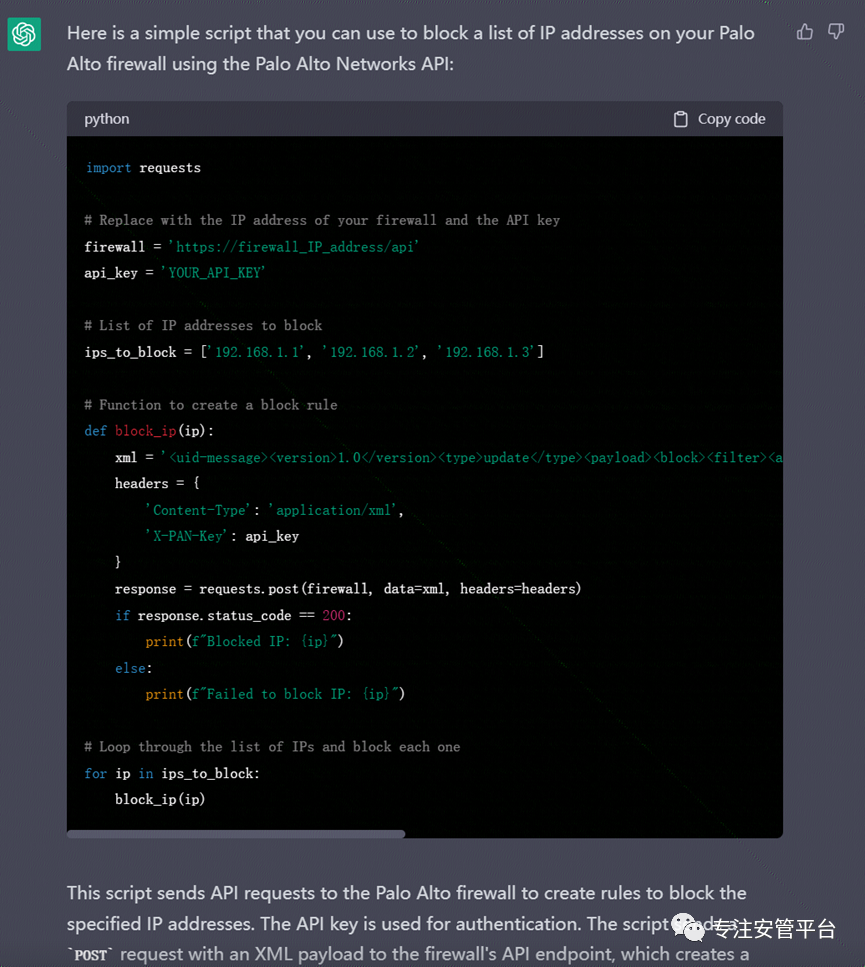Click the 'application/xml' value
Screen dimensions: 865x967
click(x=333, y=510)
